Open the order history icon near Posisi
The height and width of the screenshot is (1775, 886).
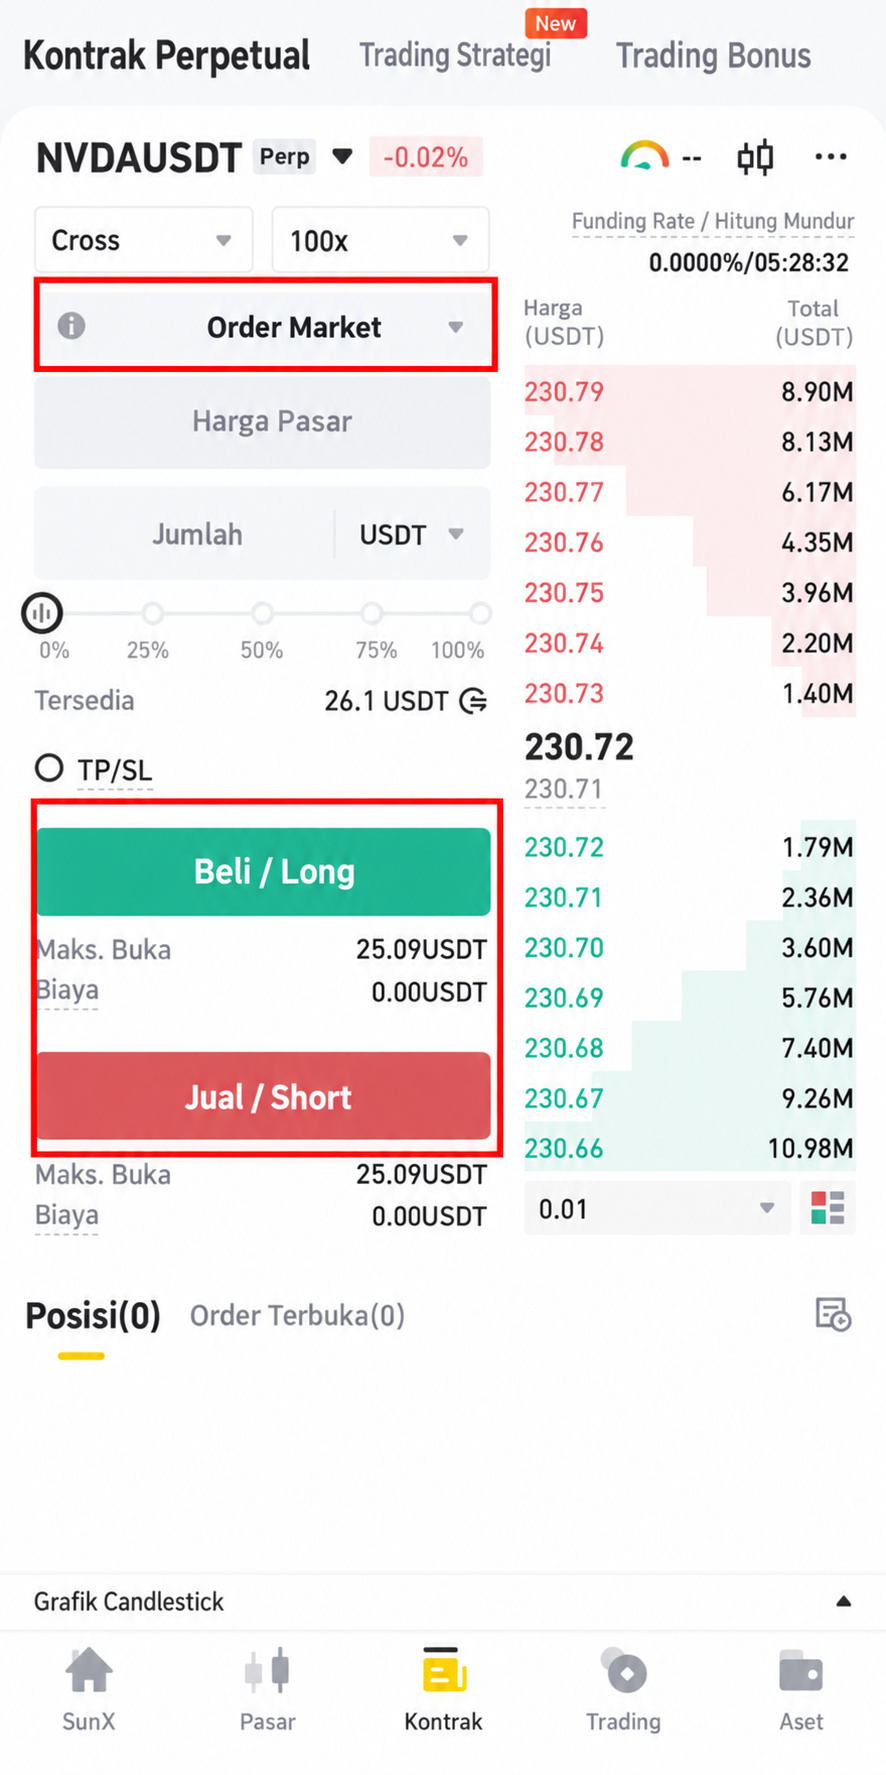833,1314
